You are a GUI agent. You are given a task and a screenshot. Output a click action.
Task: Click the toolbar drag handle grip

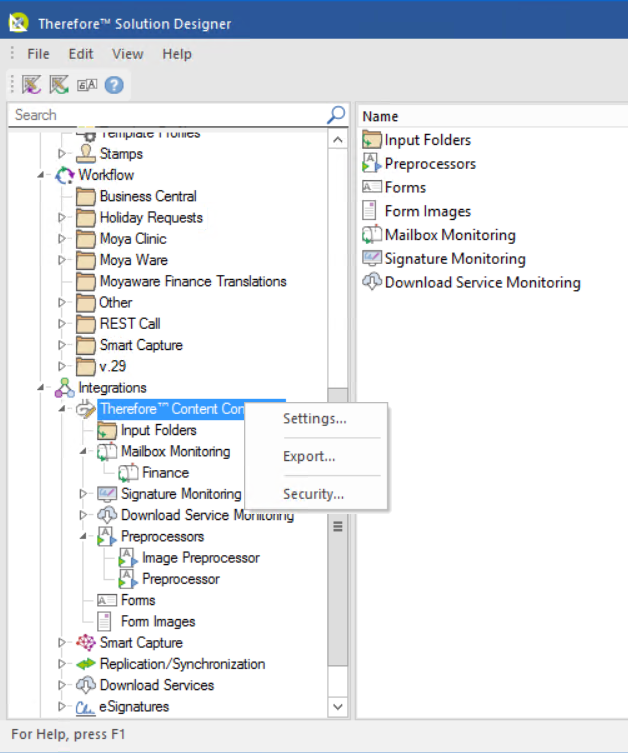13,85
